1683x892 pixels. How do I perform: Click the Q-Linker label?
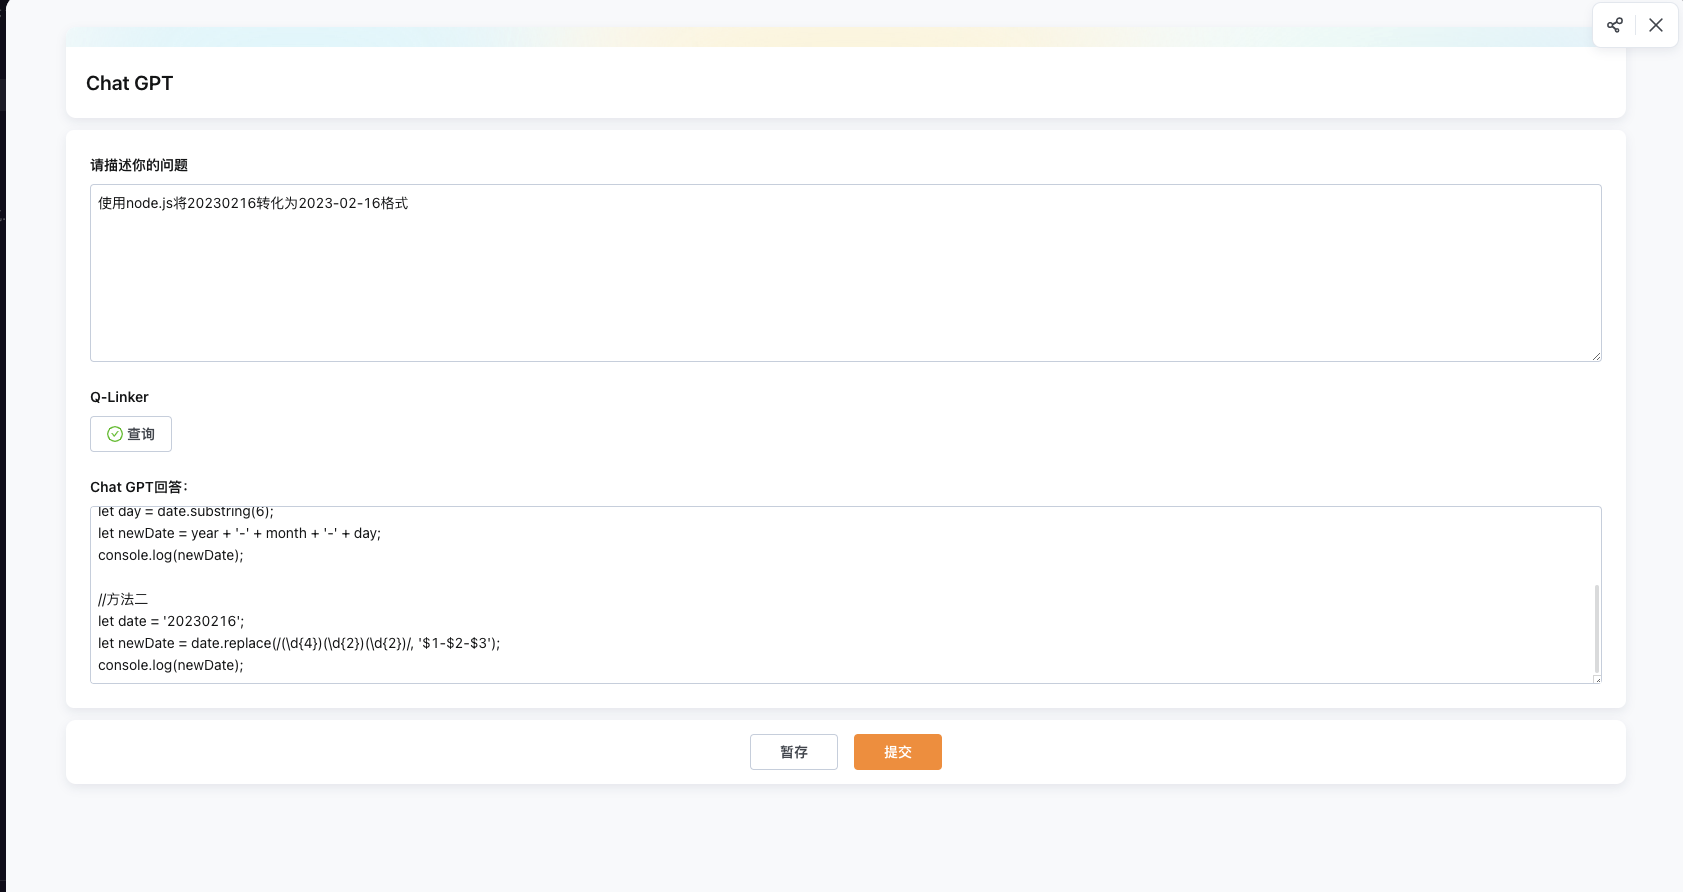pos(119,397)
